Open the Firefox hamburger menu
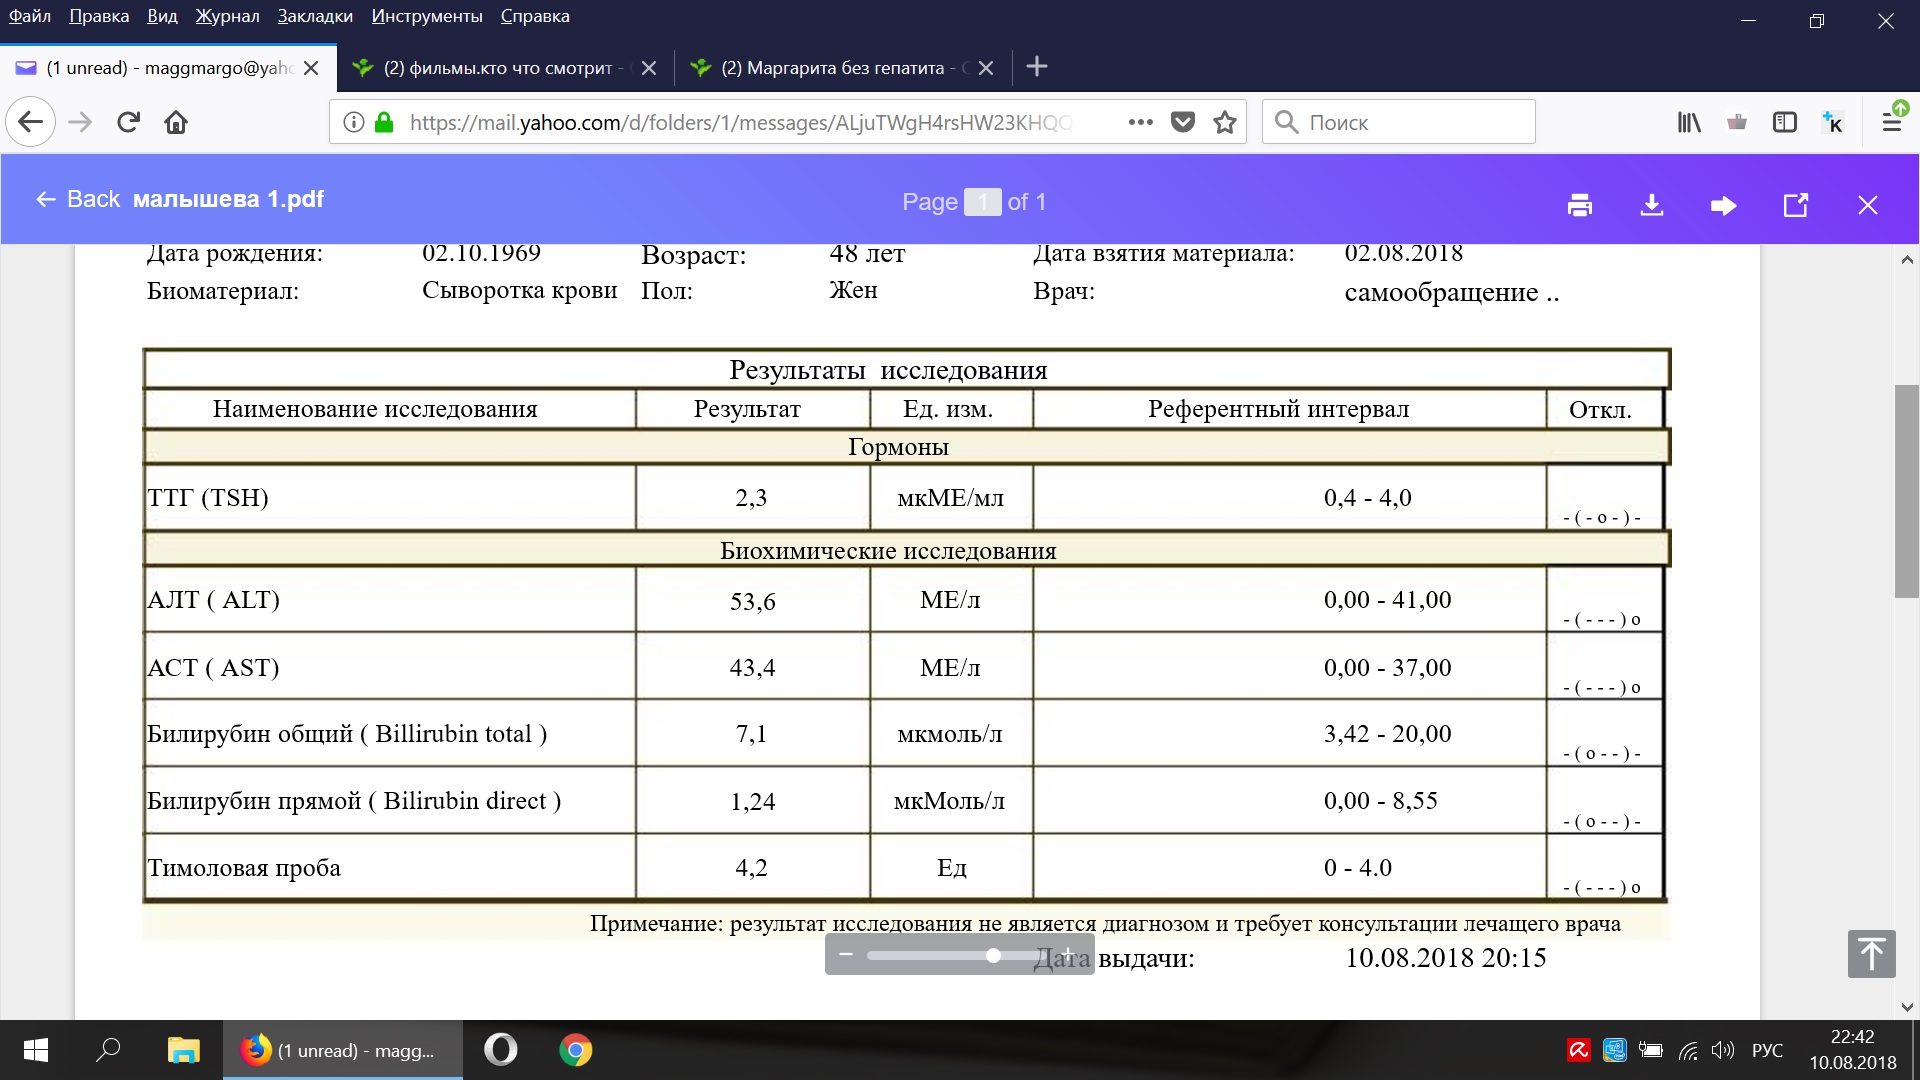 [1892, 122]
